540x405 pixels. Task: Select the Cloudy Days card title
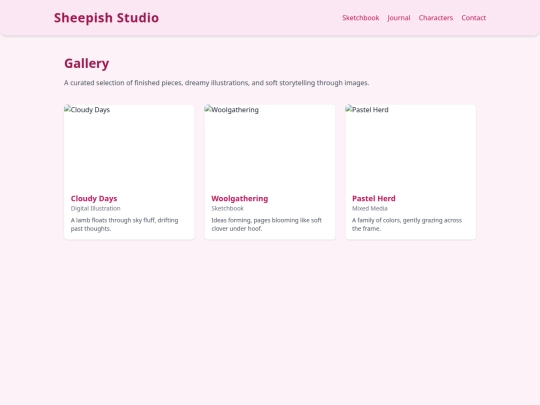pyautogui.click(x=94, y=198)
